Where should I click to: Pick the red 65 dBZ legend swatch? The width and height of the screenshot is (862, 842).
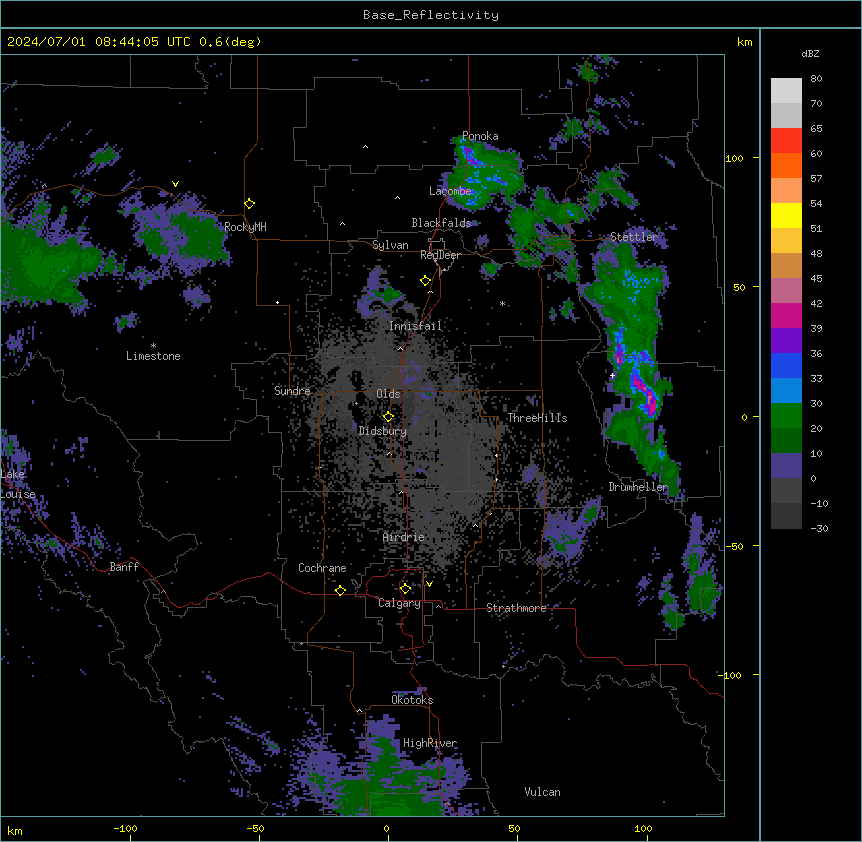[x=786, y=141]
